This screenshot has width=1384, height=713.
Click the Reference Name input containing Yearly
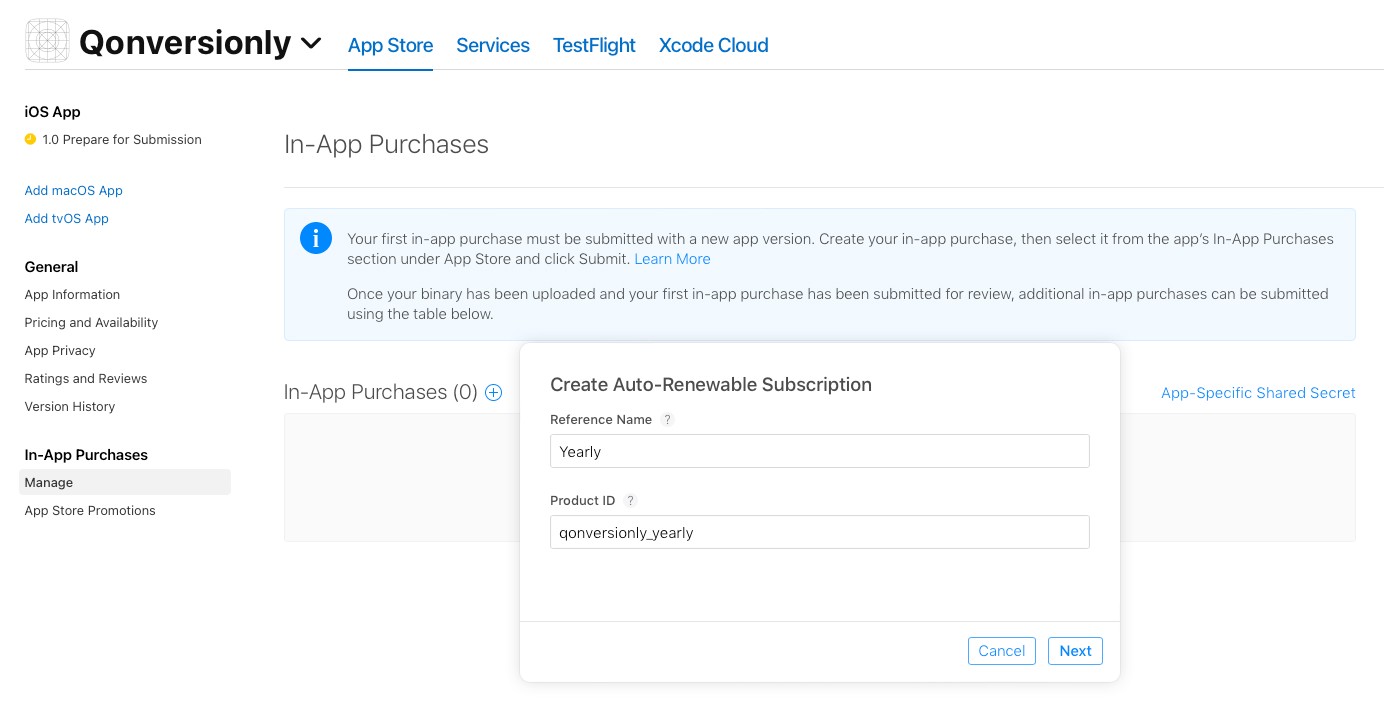pos(819,451)
